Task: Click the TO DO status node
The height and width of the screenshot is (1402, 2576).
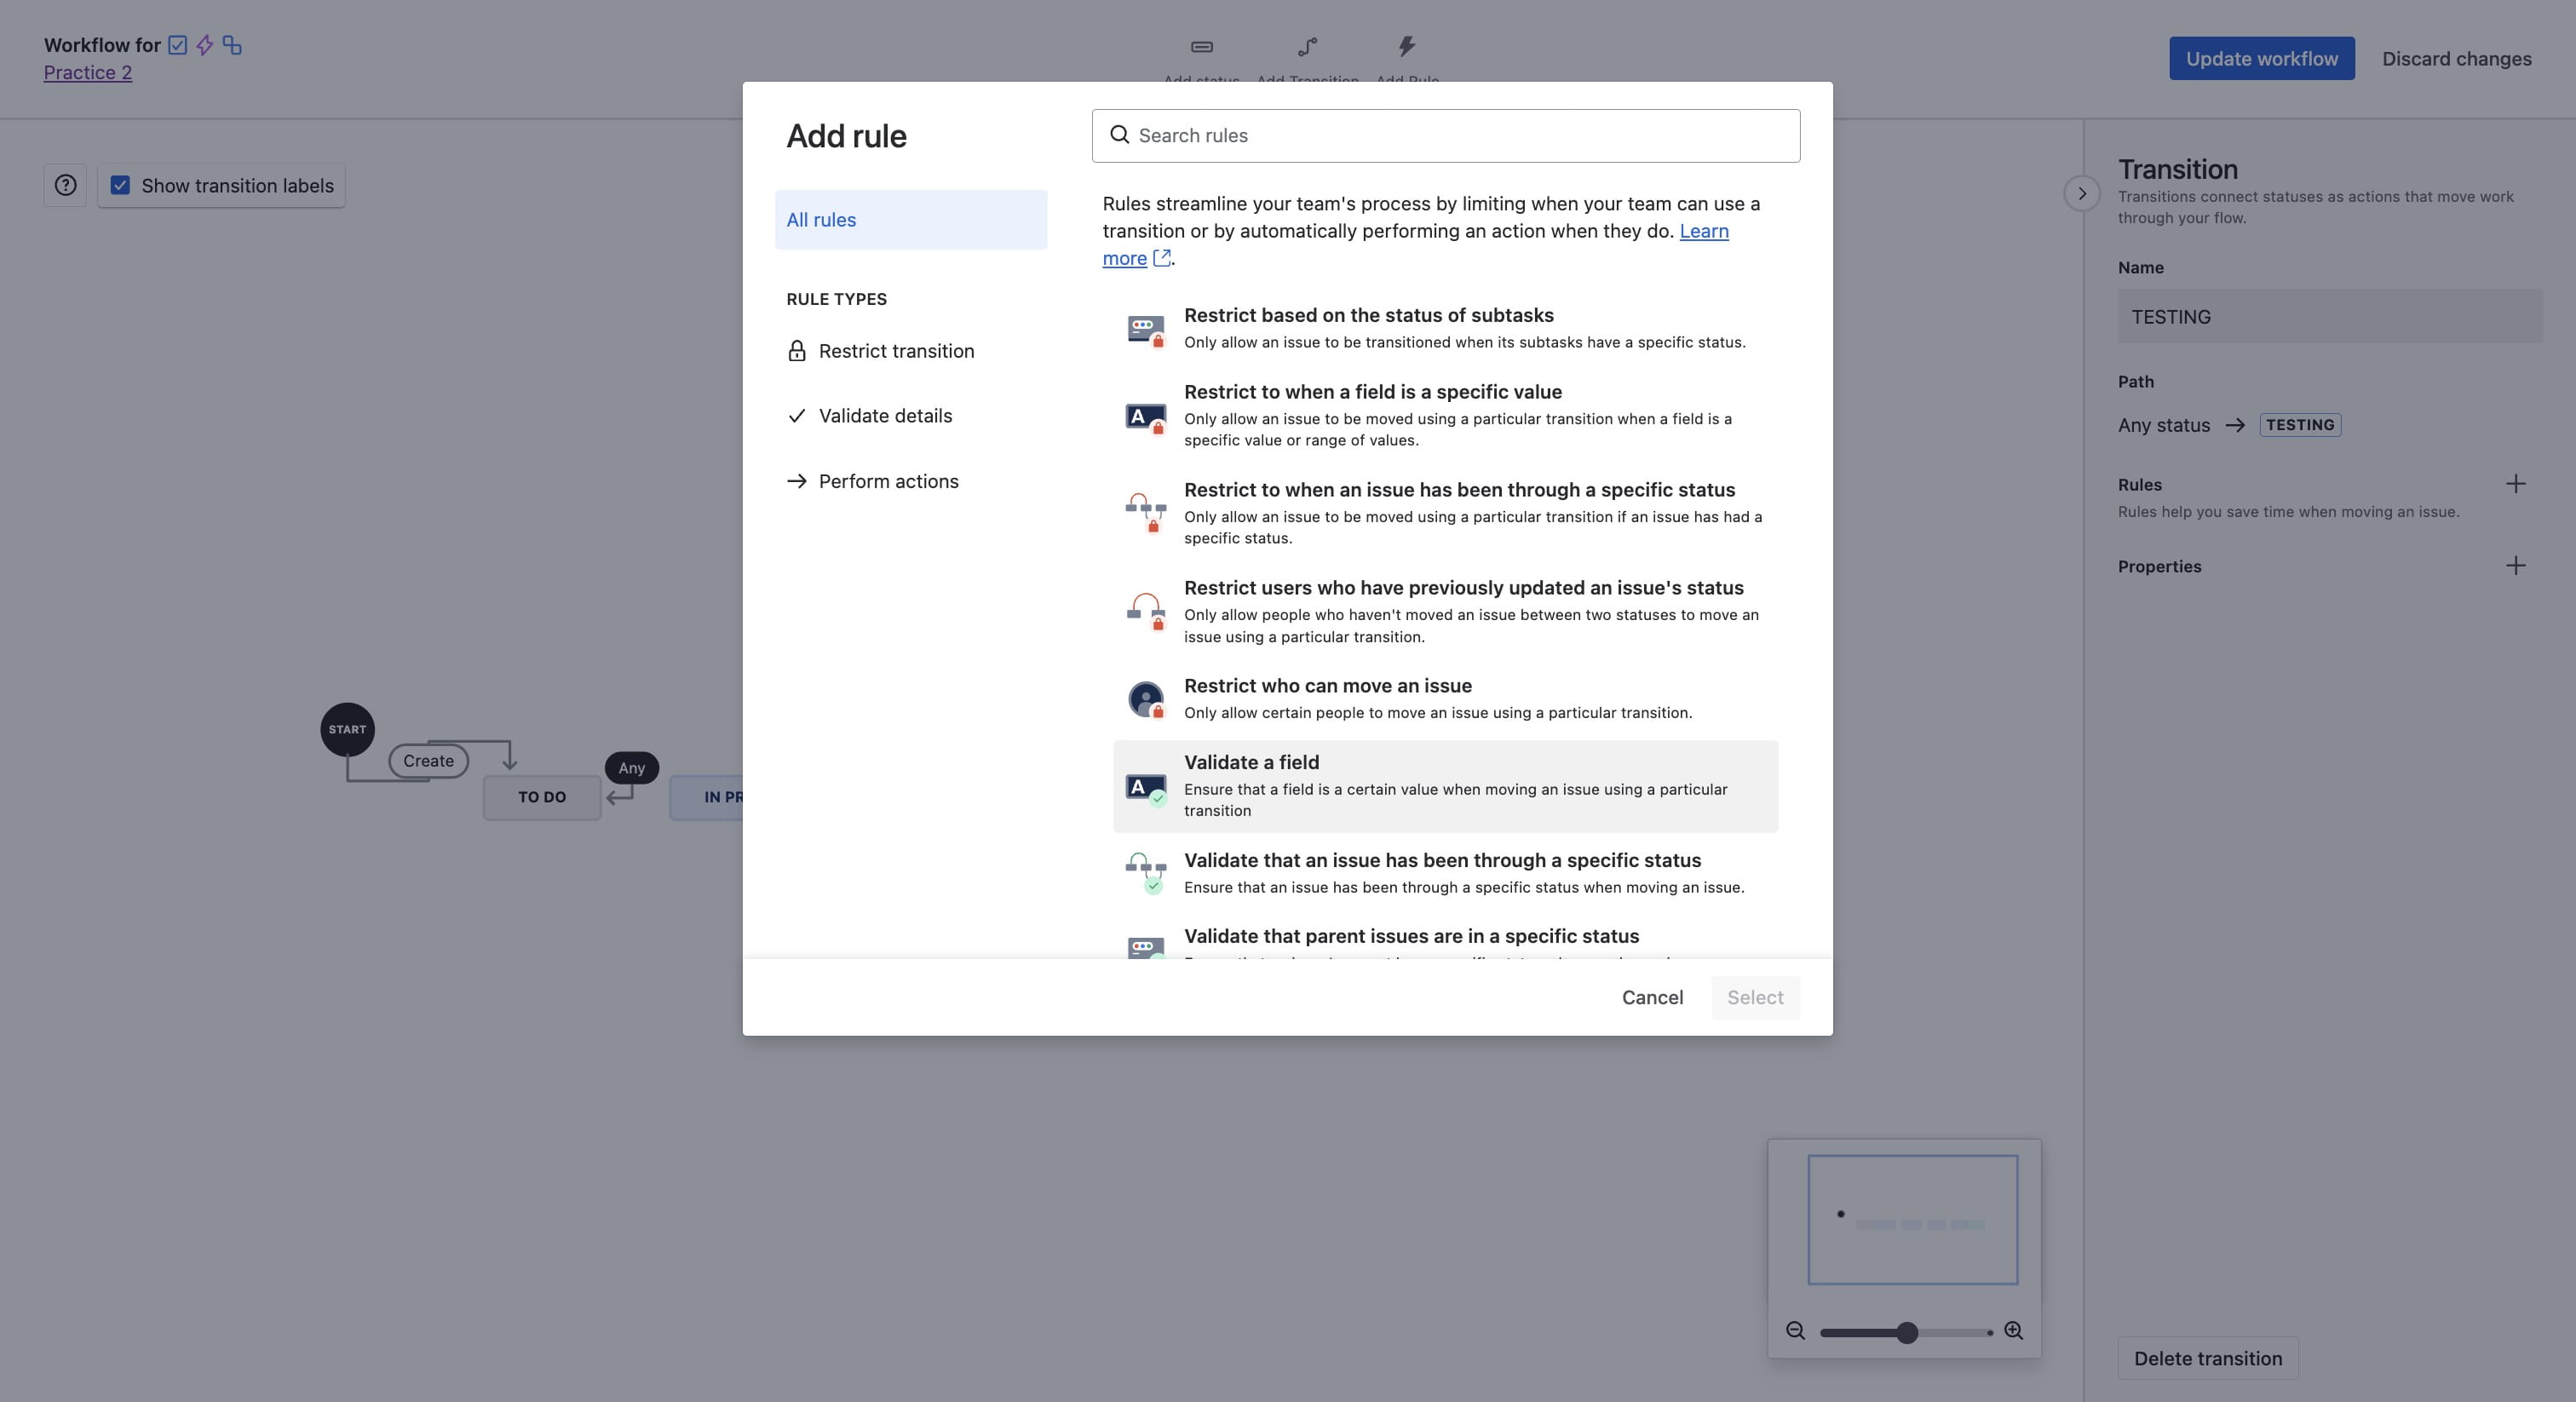Action: (542, 797)
